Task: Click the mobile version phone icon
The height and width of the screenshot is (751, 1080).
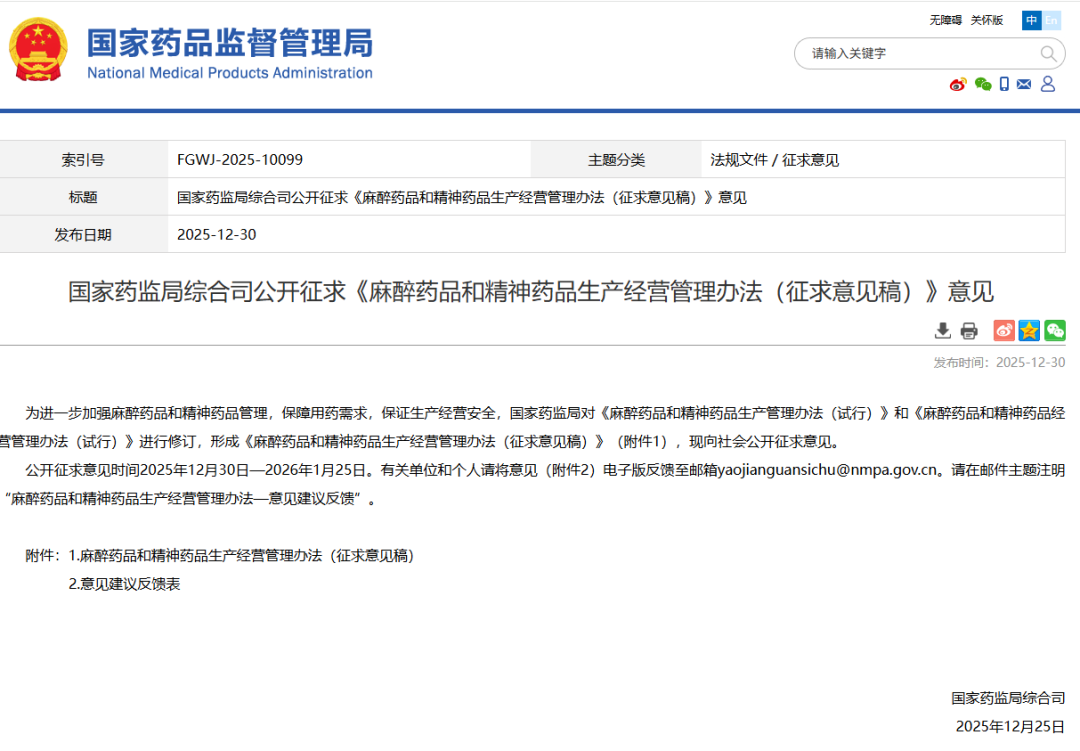Action: point(1004,84)
